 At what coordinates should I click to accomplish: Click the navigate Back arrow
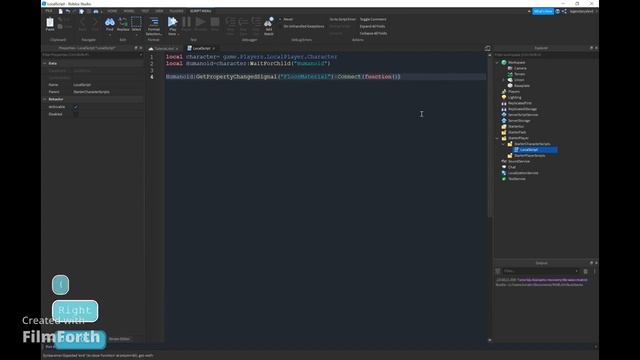tap(82, 22)
